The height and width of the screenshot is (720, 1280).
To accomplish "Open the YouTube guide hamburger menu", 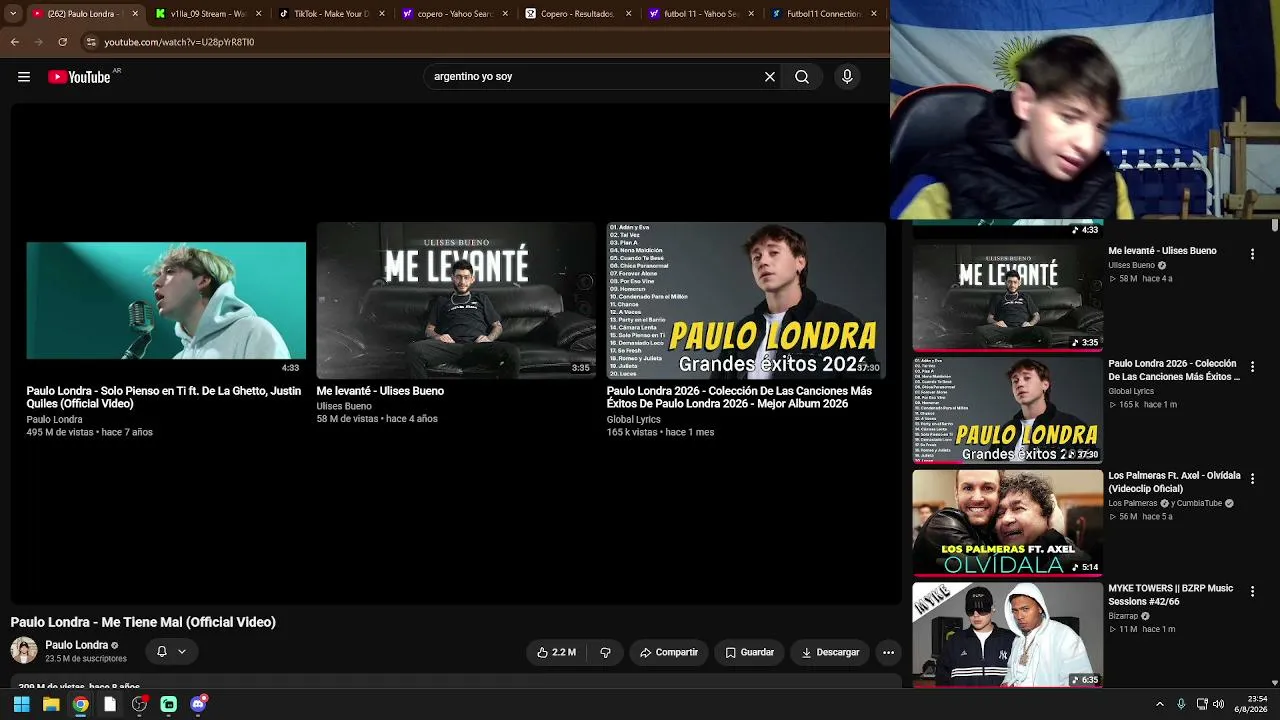I will pyautogui.click(x=24, y=77).
